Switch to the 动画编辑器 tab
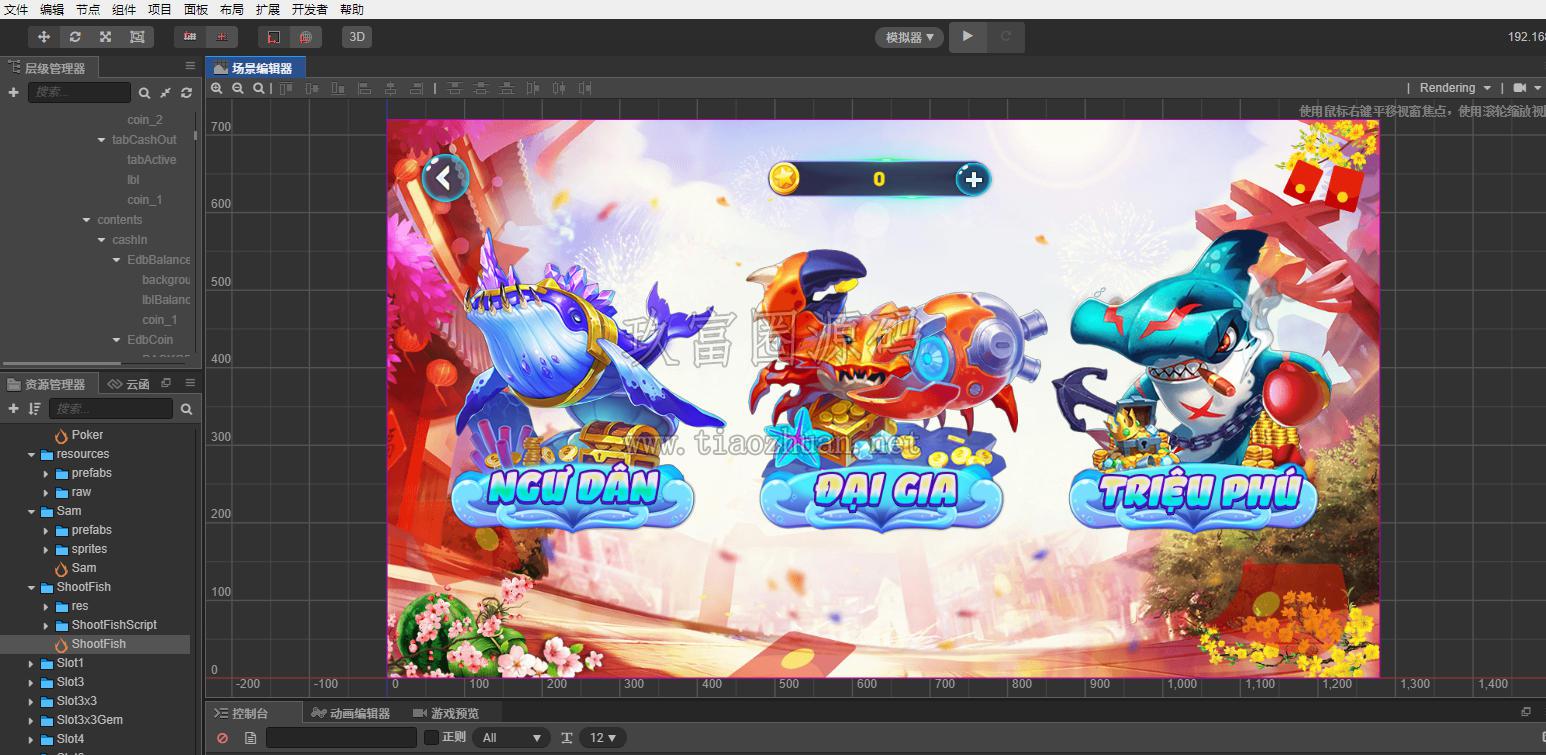This screenshot has width=1546, height=755. 350,713
